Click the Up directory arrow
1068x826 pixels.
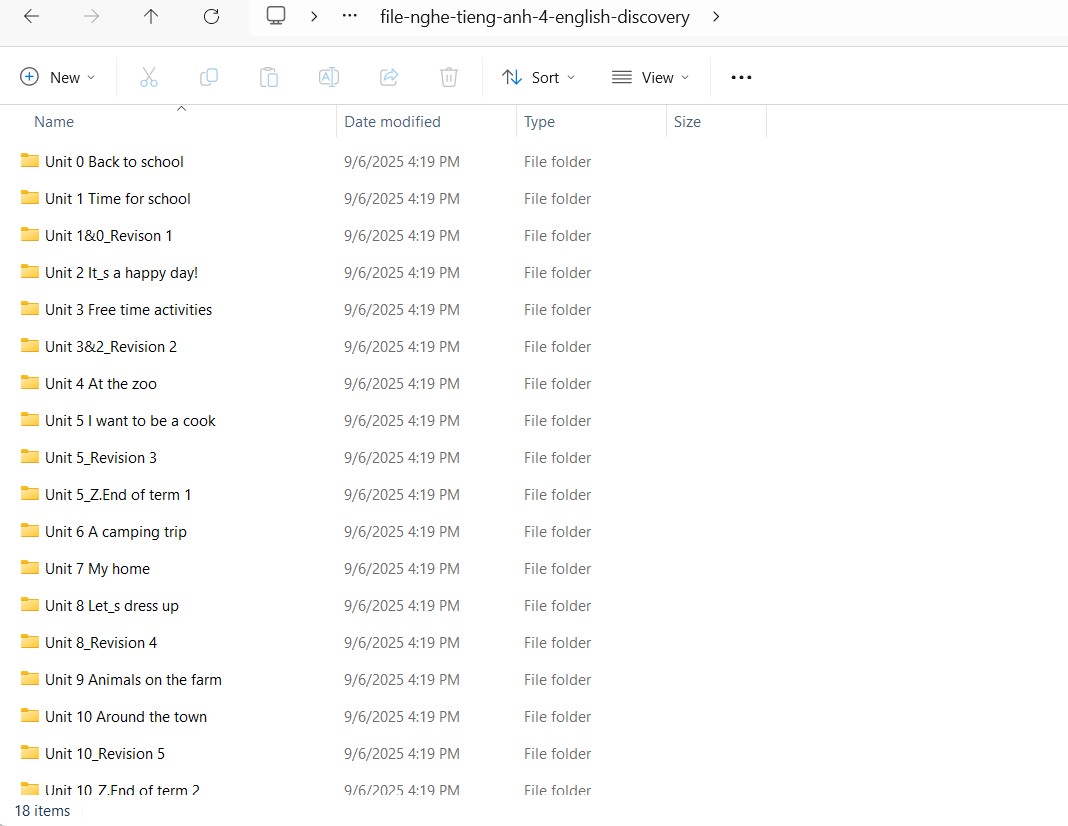(151, 17)
